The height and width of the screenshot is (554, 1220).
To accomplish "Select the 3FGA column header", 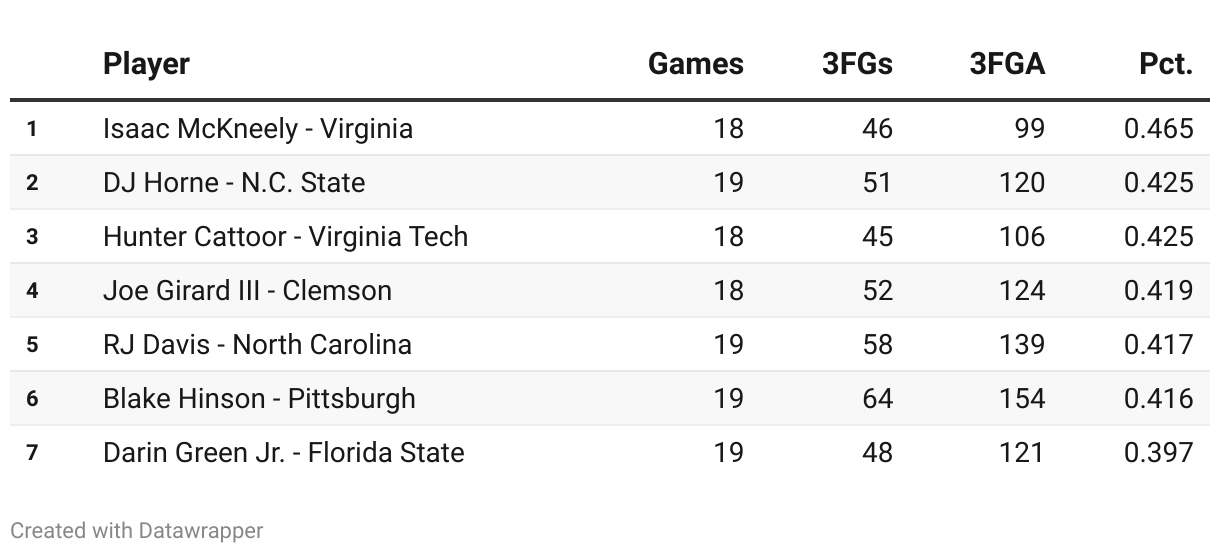I will coord(1007,64).
